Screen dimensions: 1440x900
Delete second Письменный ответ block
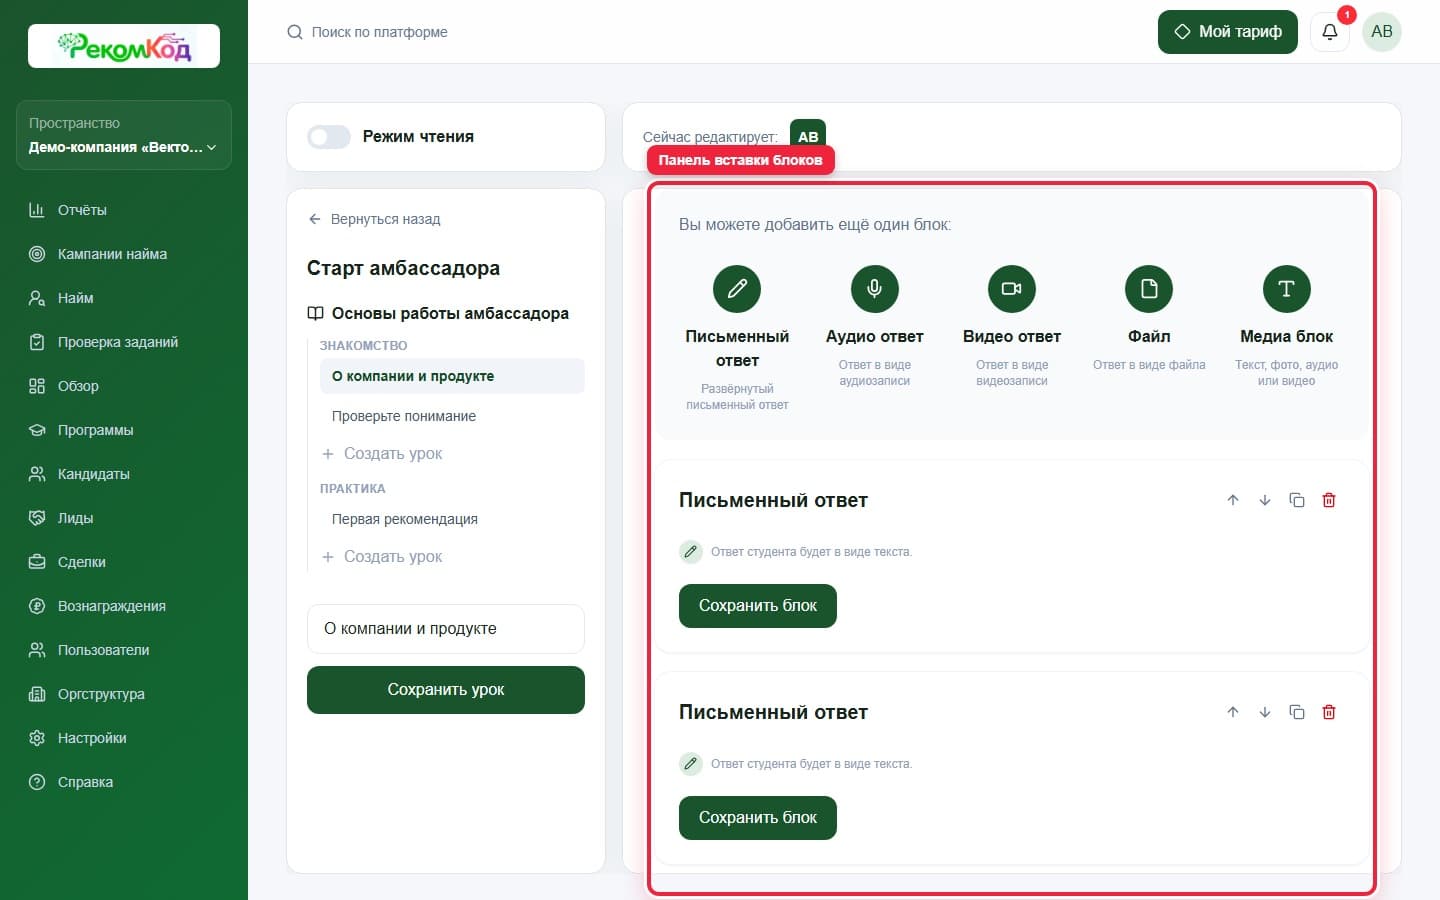pyautogui.click(x=1329, y=712)
